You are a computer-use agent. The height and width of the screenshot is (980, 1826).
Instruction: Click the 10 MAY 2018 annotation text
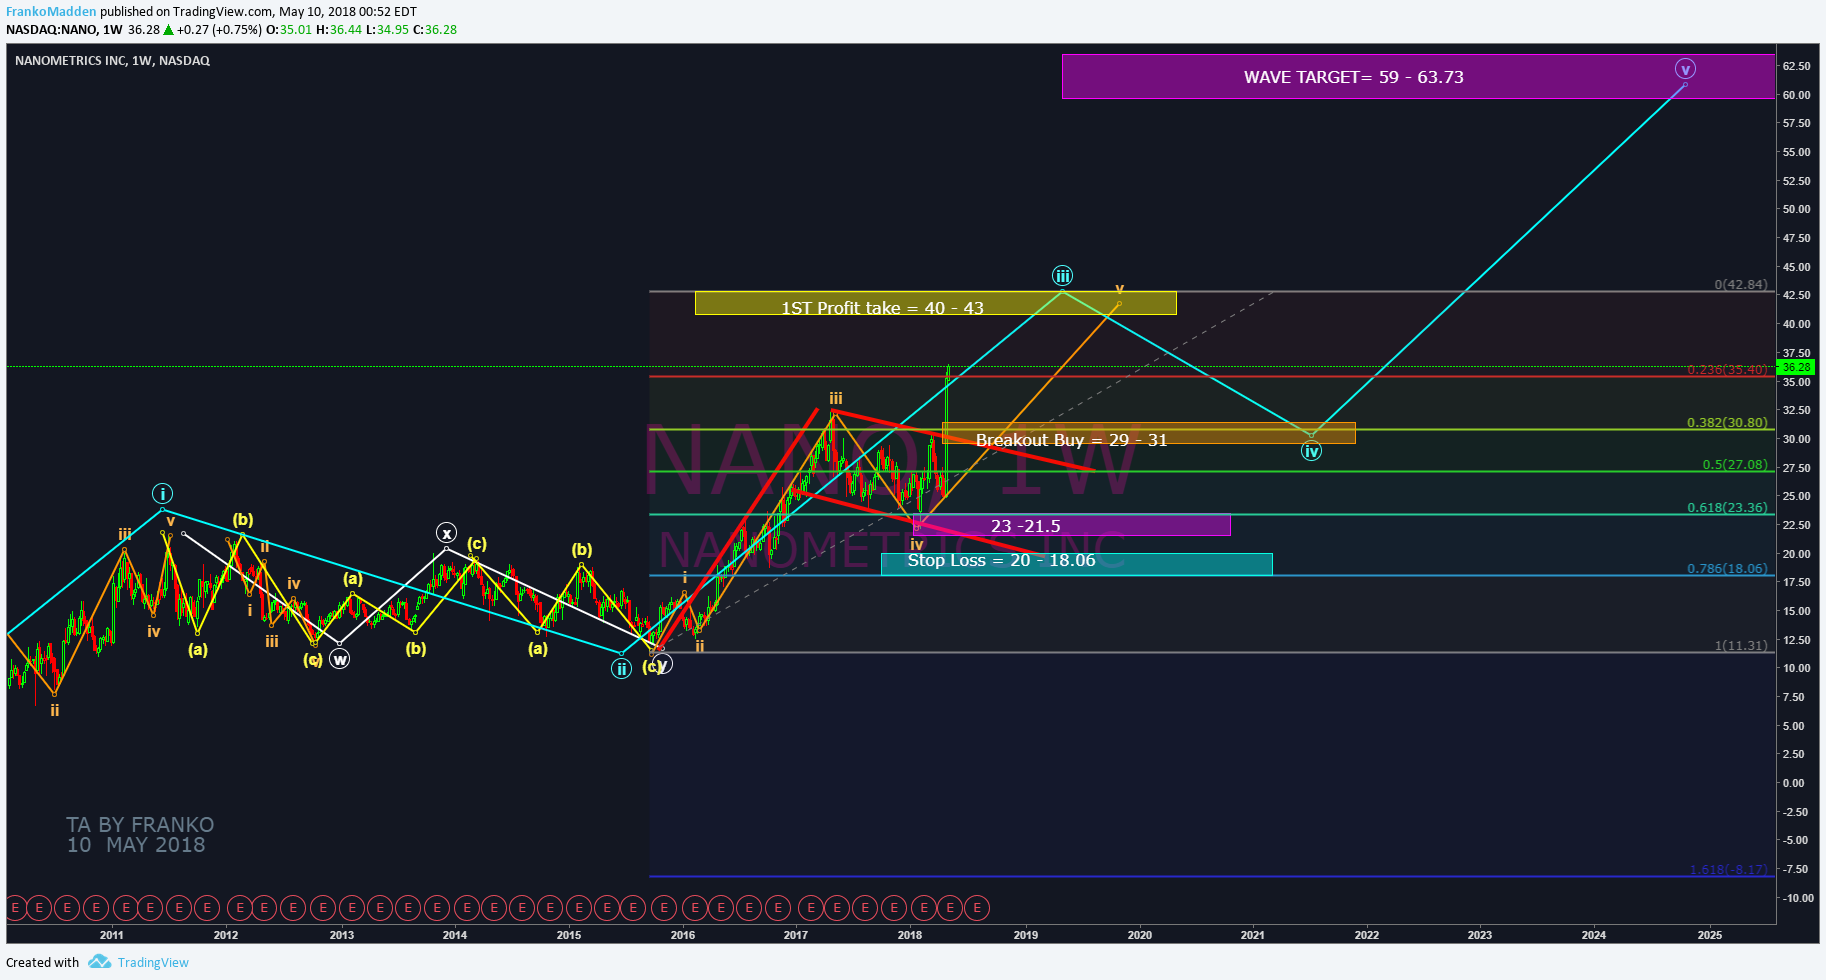(136, 845)
